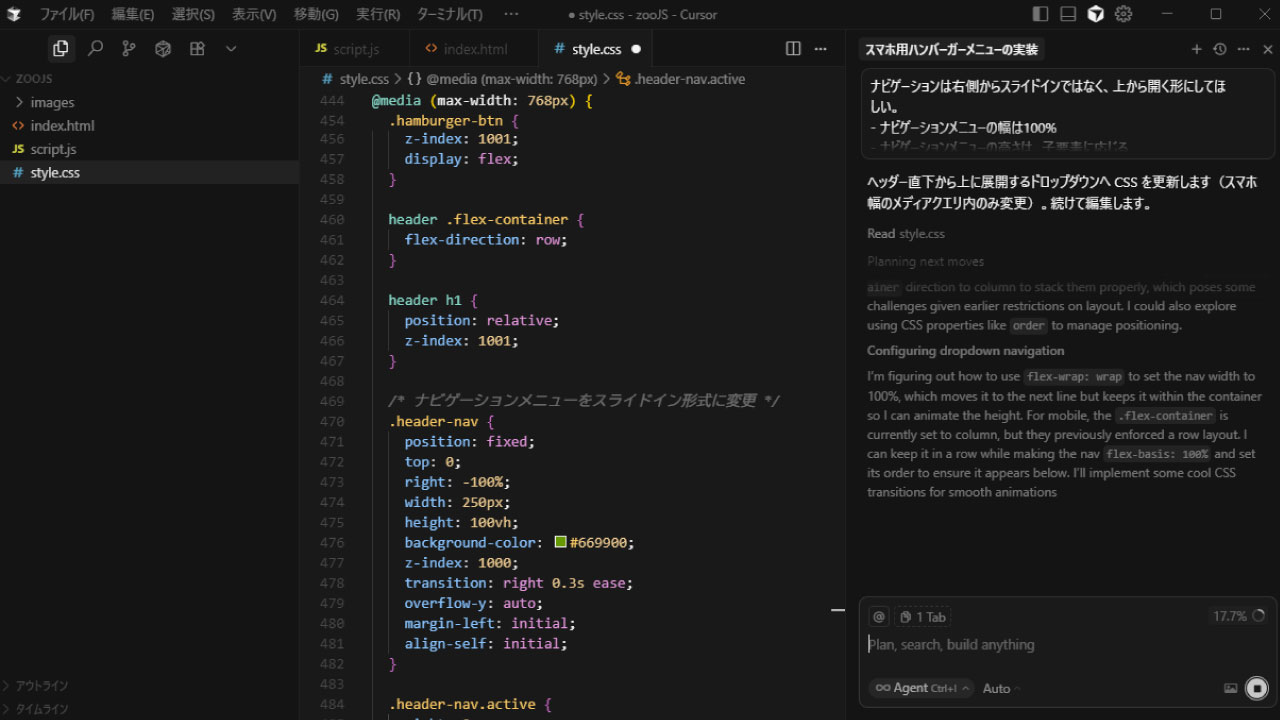Open the 移動(G) menu

(316, 15)
